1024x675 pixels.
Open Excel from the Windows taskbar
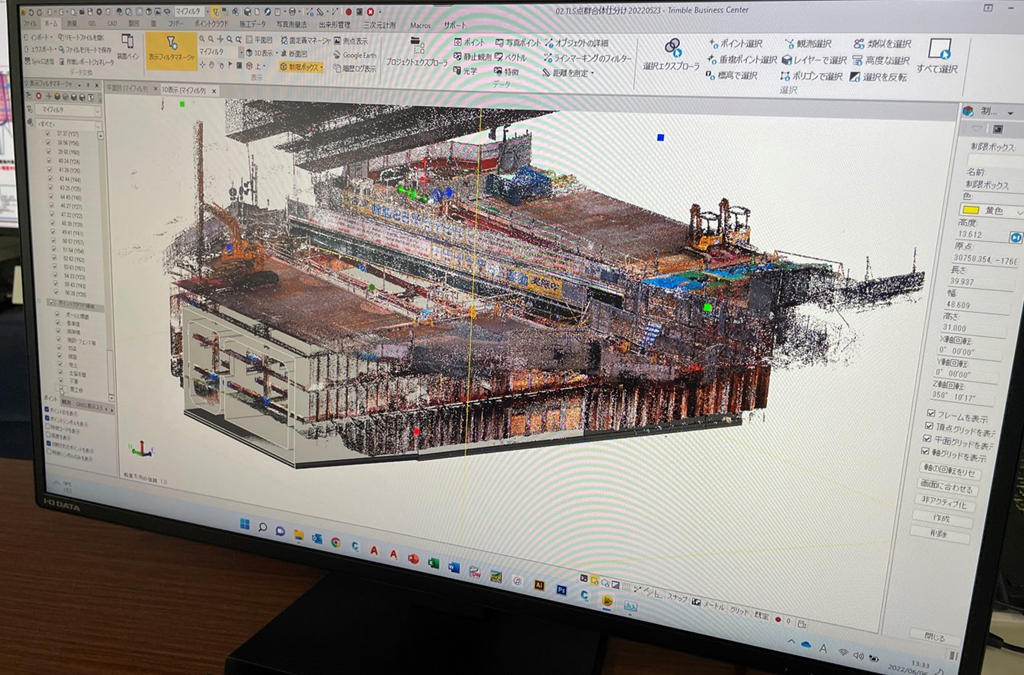(x=434, y=564)
